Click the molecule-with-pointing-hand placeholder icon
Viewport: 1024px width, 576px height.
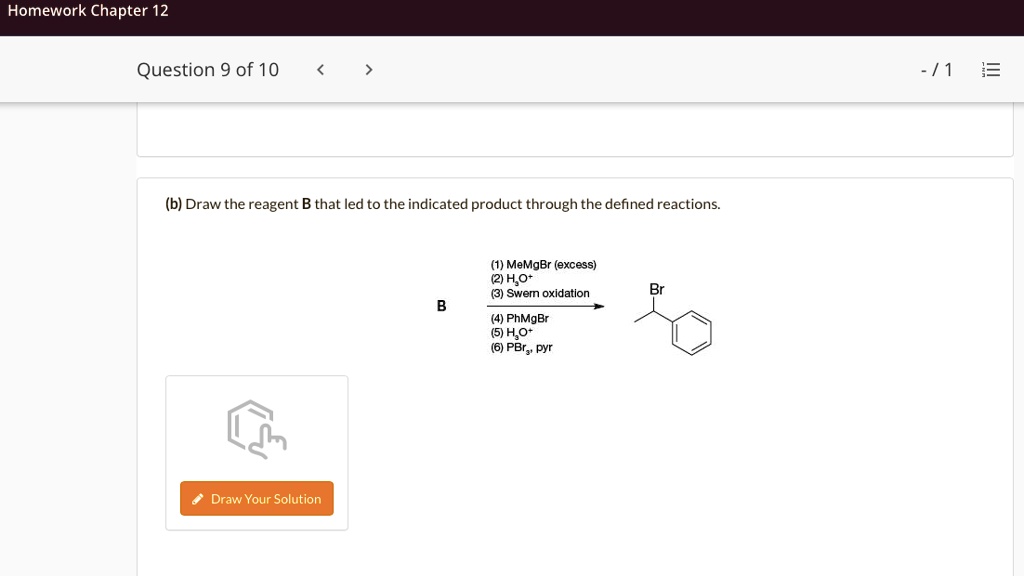tap(255, 428)
